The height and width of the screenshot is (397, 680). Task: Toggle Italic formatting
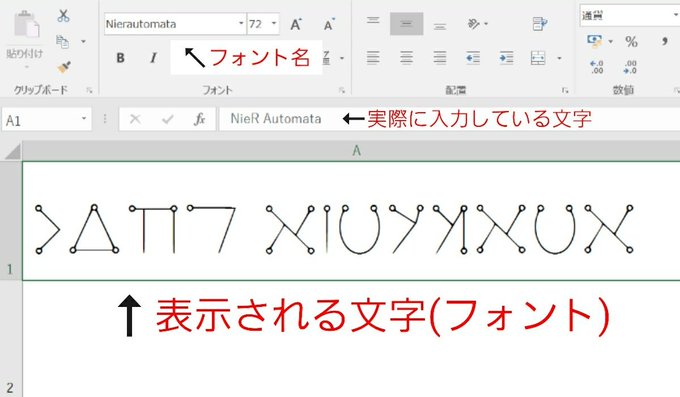pos(153,58)
